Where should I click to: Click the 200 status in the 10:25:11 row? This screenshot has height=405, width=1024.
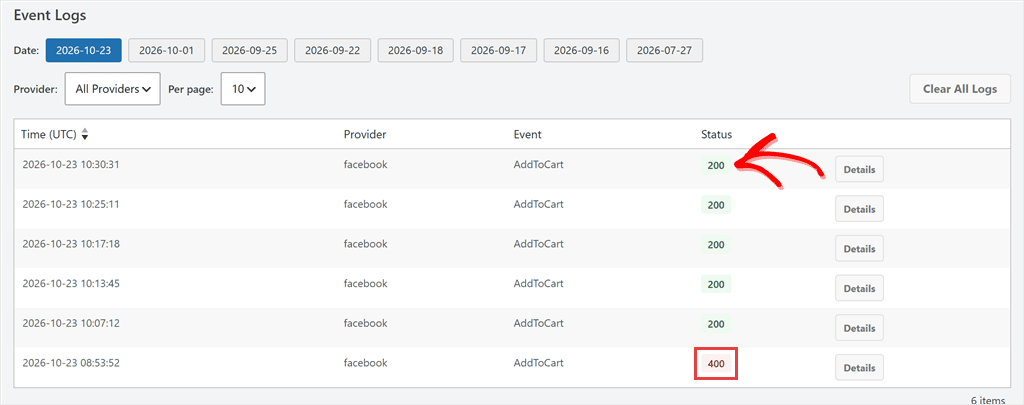coord(716,205)
